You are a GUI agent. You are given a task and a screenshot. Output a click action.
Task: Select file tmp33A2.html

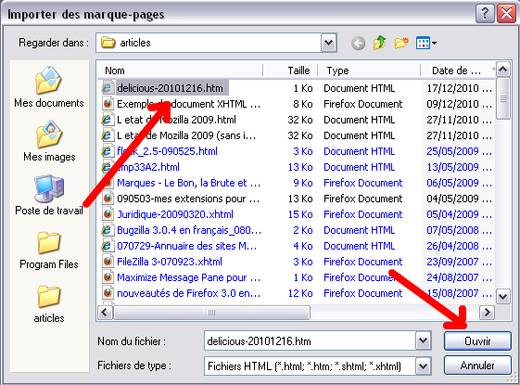pos(148,167)
